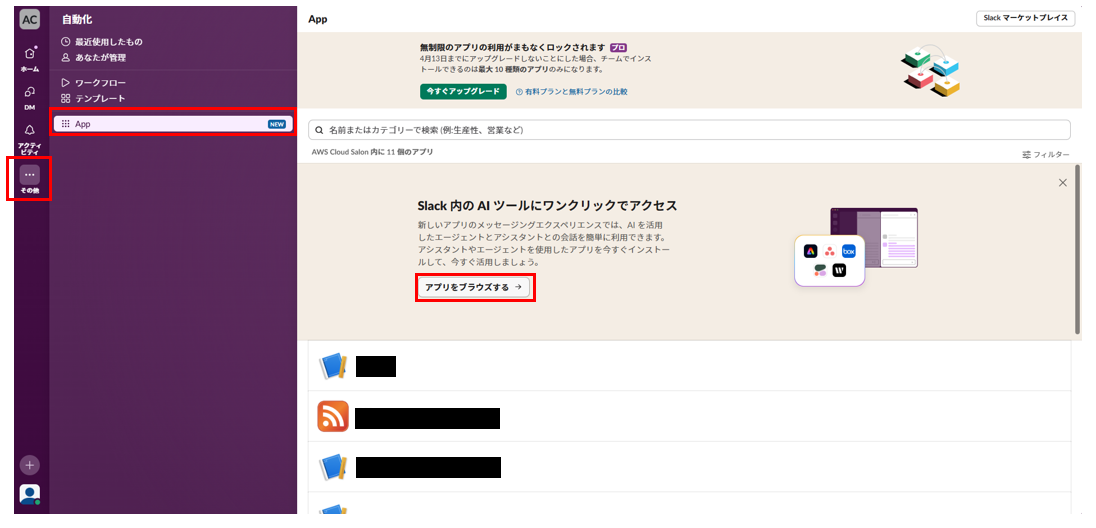
Task: Open the user profile avatar
Action: [x=29, y=494]
